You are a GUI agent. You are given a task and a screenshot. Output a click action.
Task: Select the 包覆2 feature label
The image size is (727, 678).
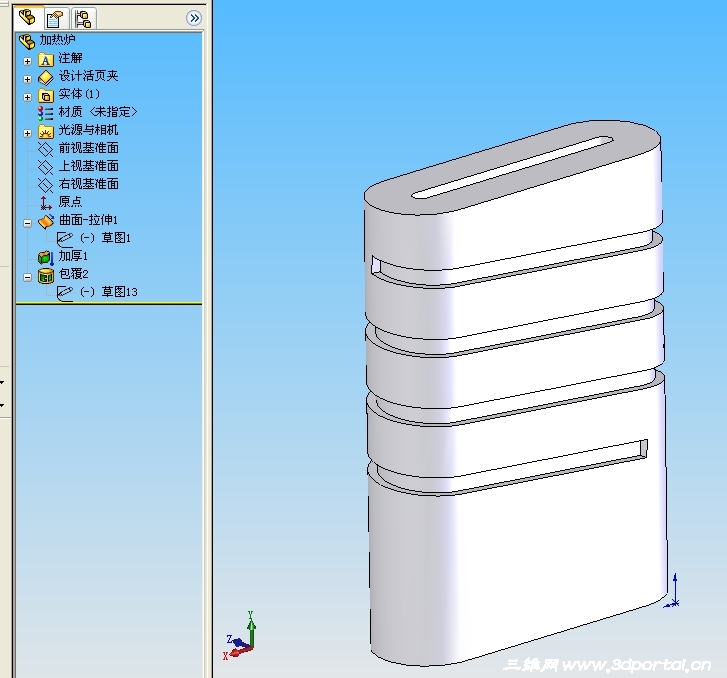click(73, 274)
